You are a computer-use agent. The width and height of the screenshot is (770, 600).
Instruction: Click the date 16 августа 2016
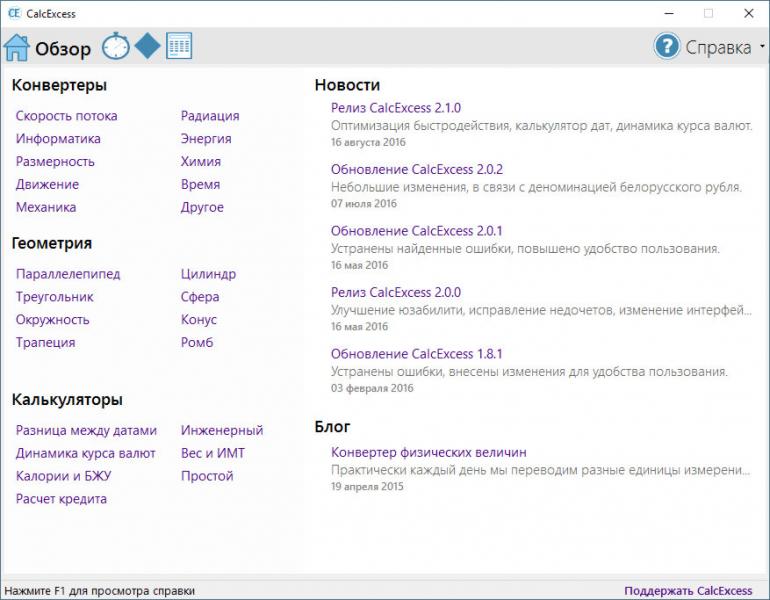[x=368, y=142]
